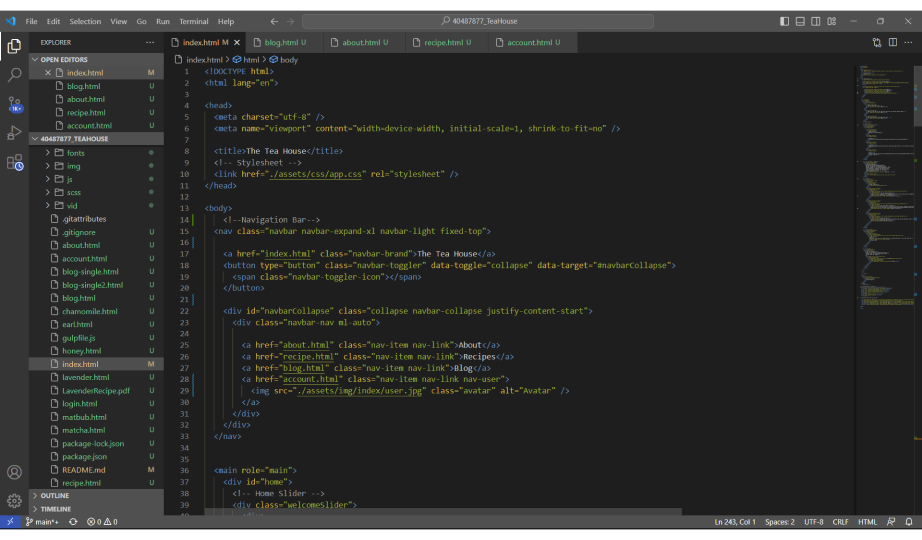Screen dimensions: 922x540
Task: Open notifications bell in status bar
Action: (909, 522)
